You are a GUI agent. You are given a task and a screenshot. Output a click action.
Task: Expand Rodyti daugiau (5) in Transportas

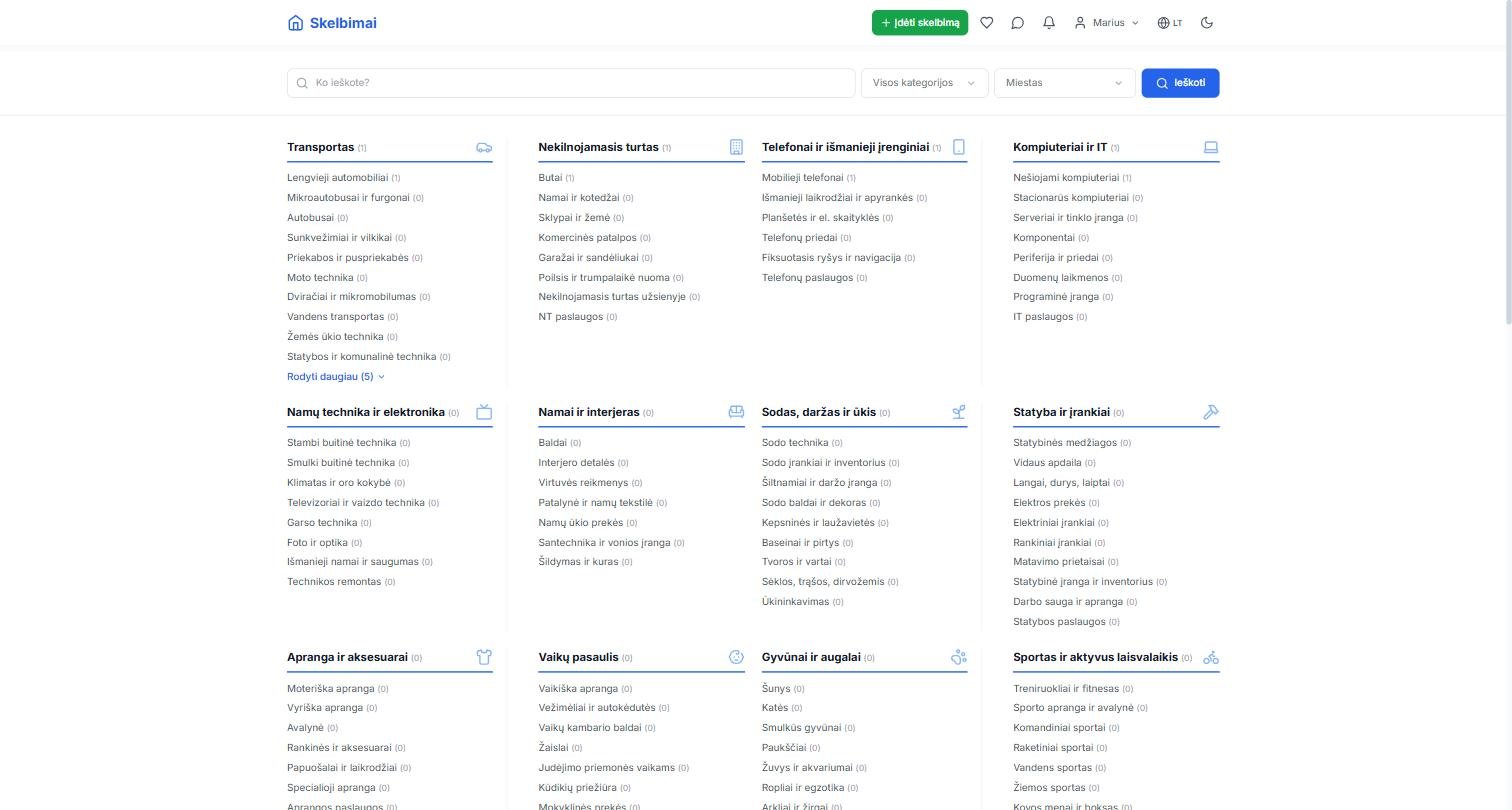pyautogui.click(x=336, y=377)
